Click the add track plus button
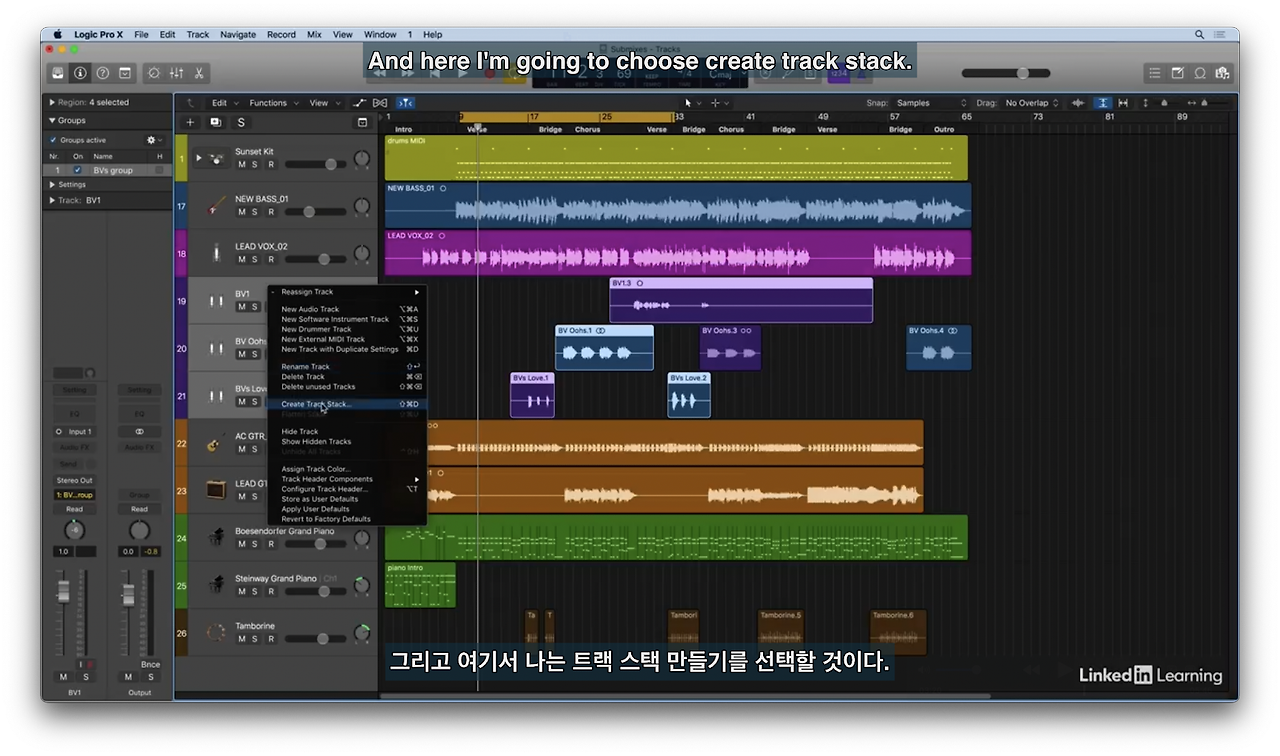This screenshot has width=1280, height=756. coord(190,123)
